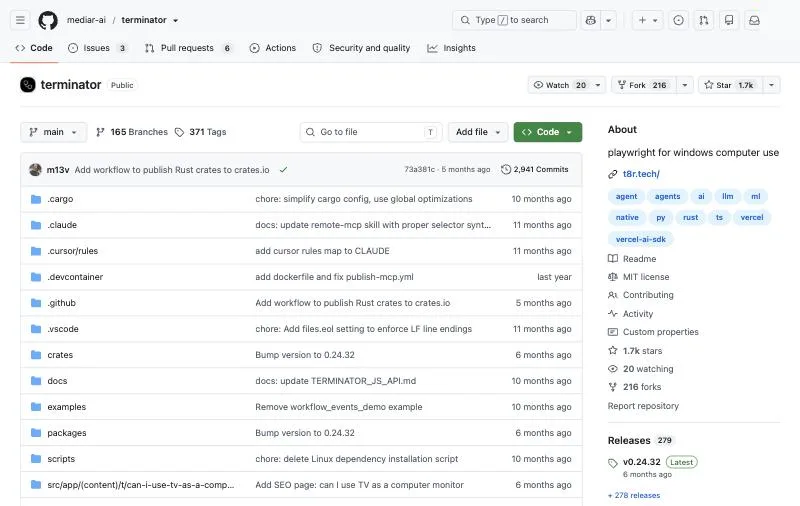Switch to the Actions tab
This screenshot has width=800, height=506.
(x=273, y=48)
